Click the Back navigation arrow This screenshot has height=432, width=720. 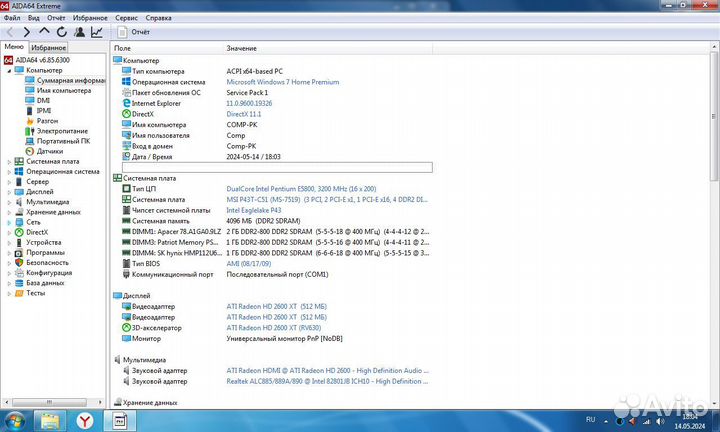10,32
